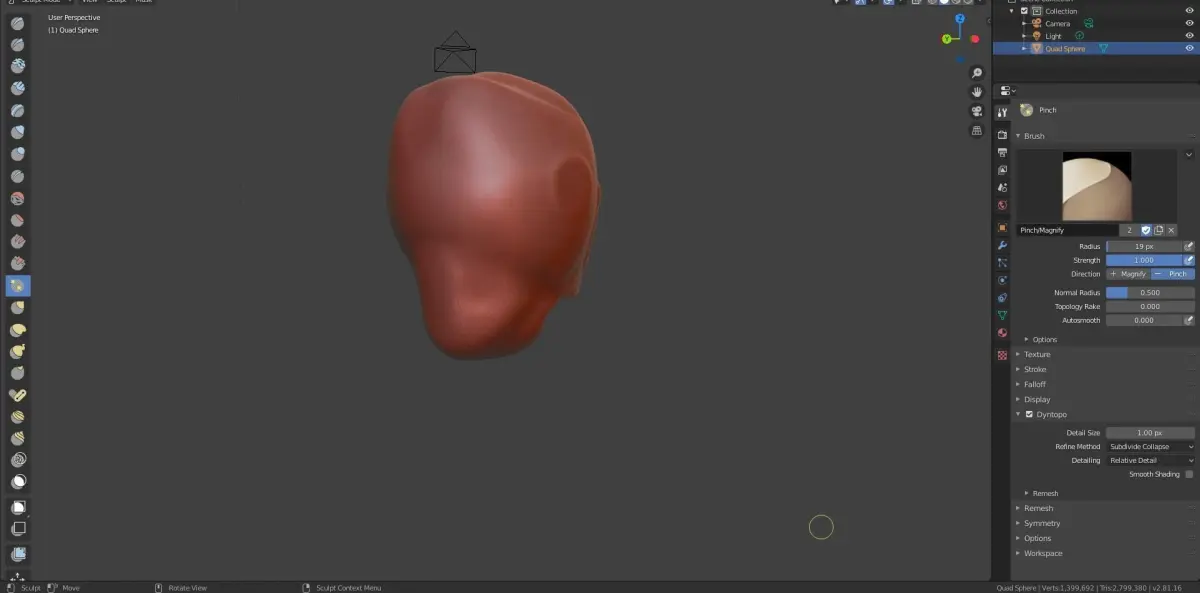Disable the Dyntopo checkbox
This screenshot has width=1200, height=593.
pos(1029,414)
